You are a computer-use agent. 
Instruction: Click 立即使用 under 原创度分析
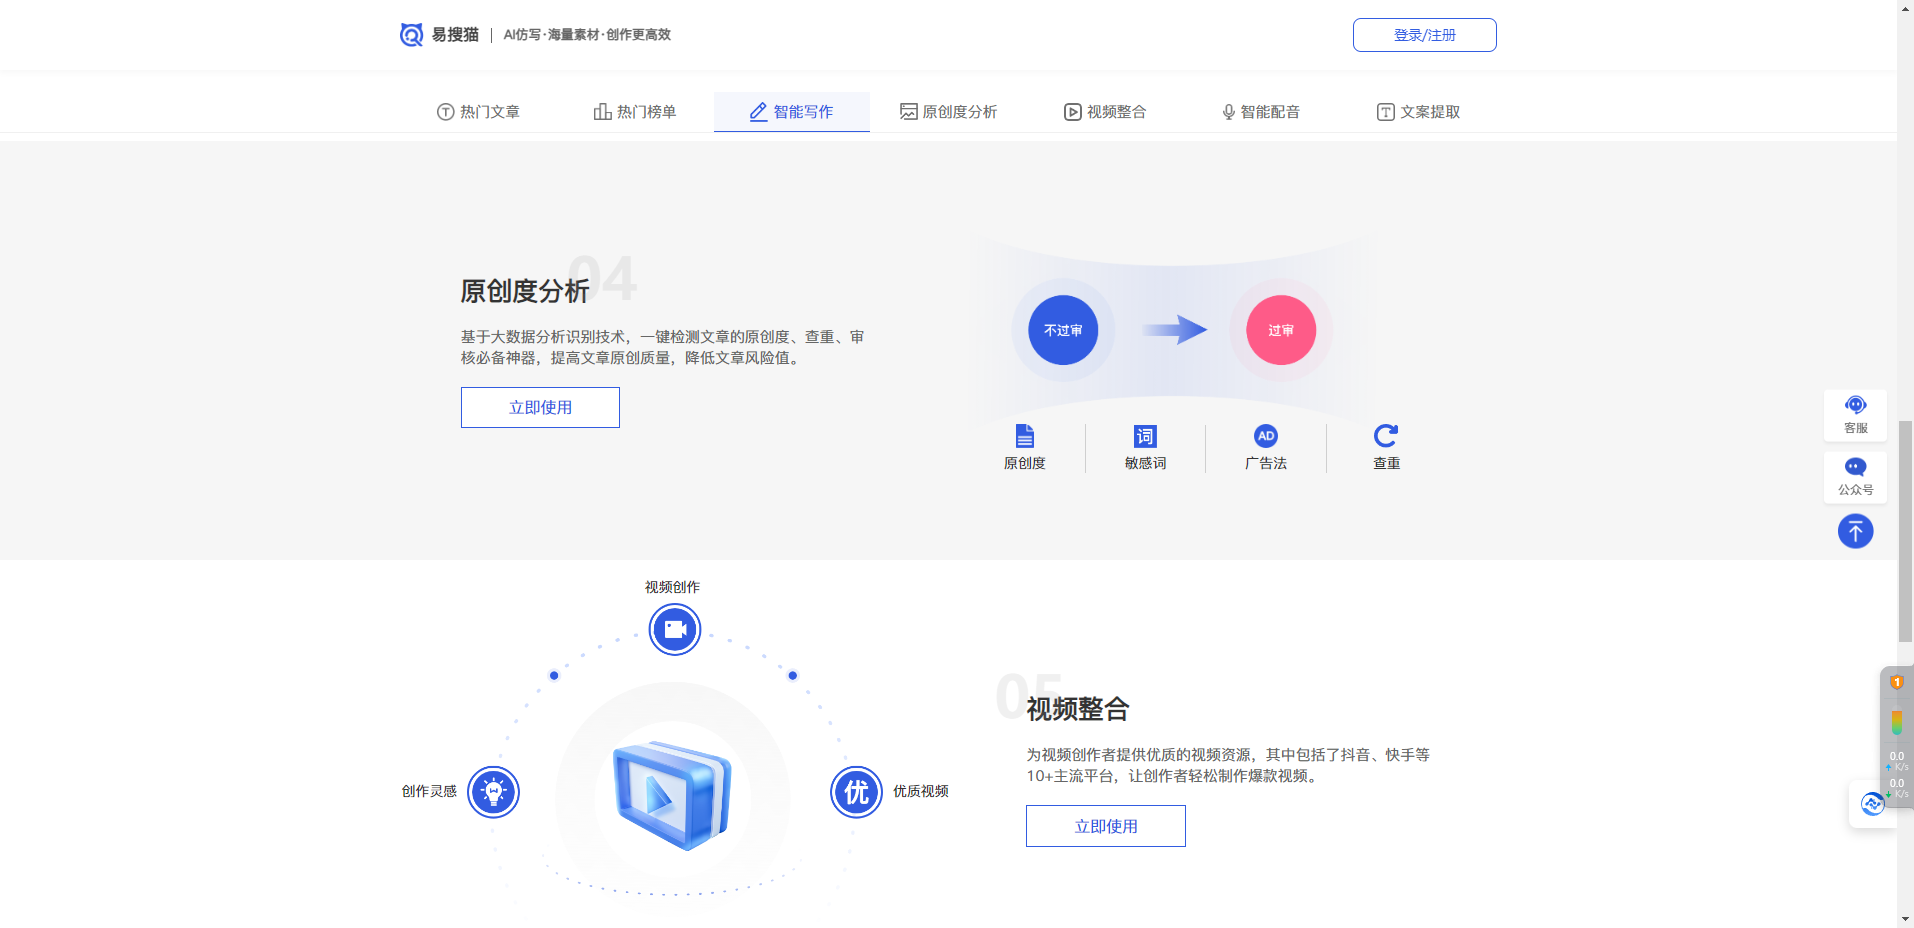click(x=539, y=407)
